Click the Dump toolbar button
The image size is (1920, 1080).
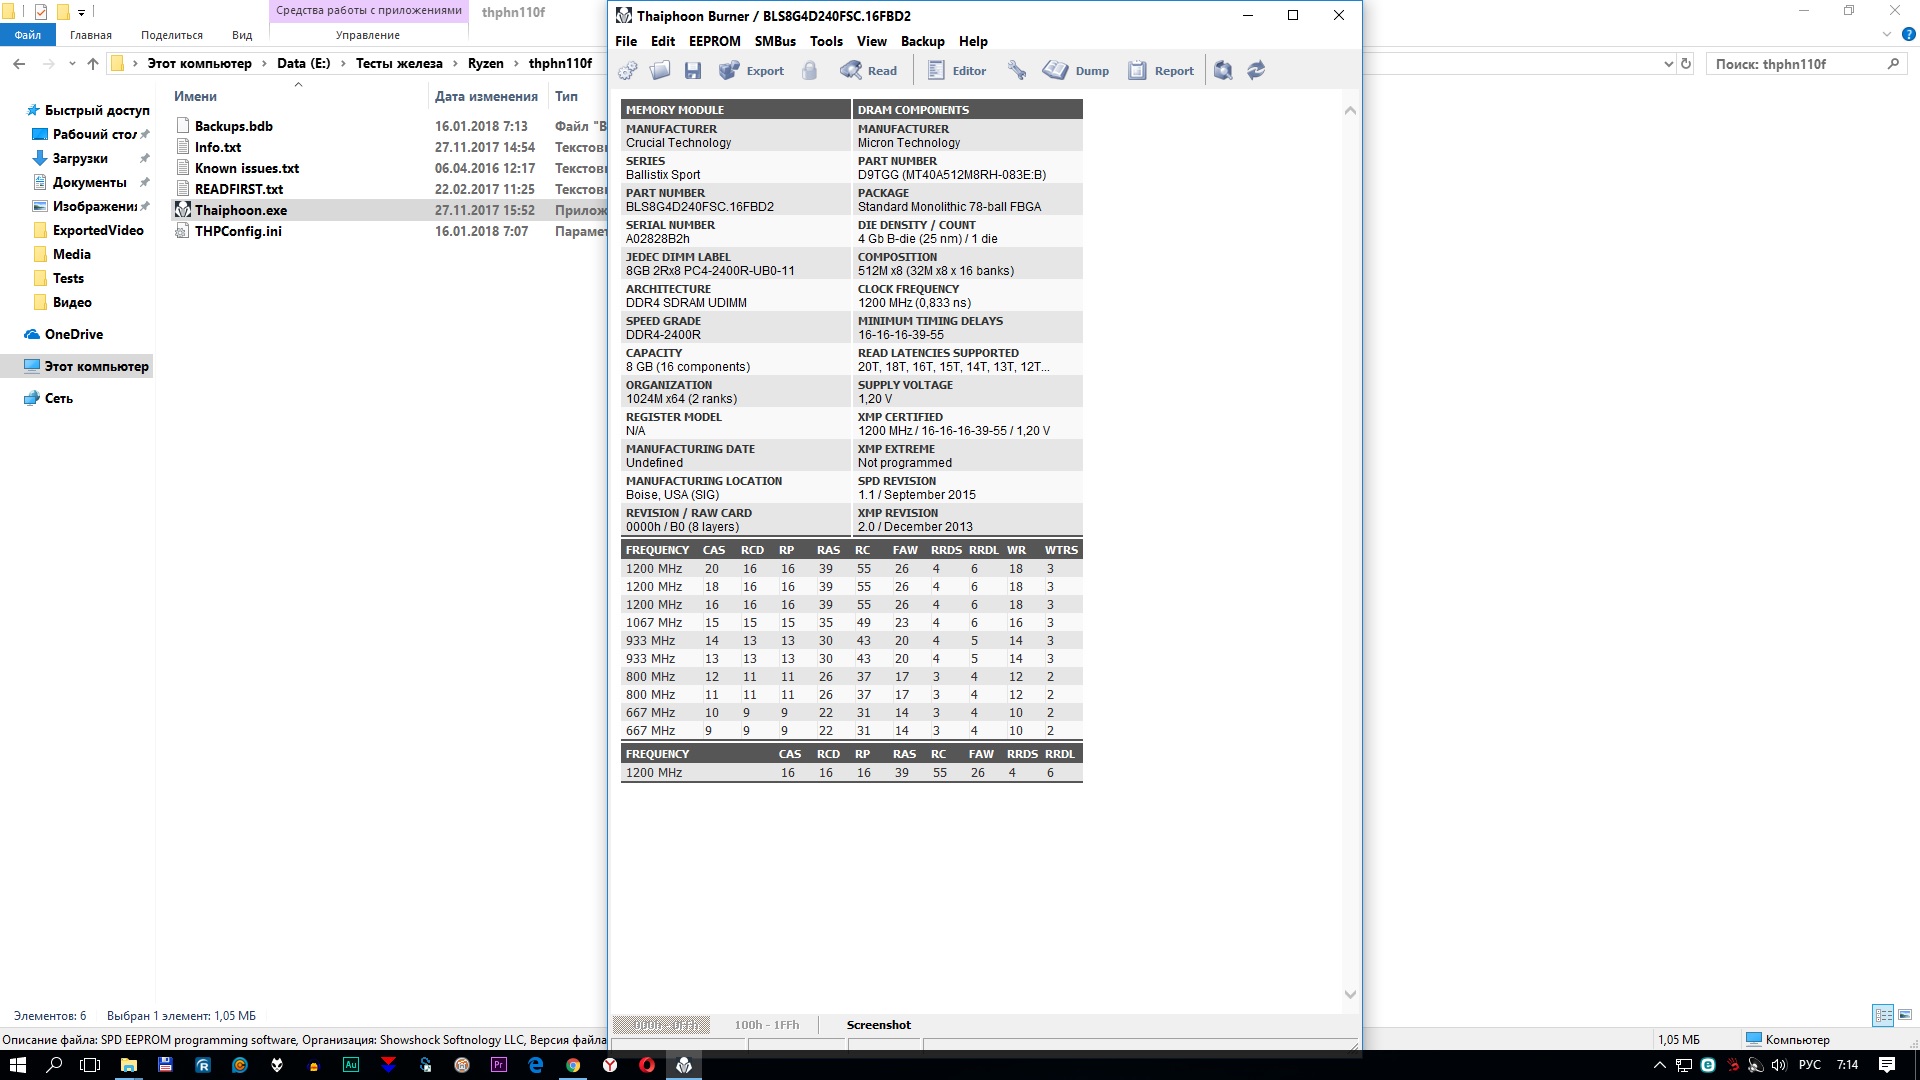[x=1077, y=71]
